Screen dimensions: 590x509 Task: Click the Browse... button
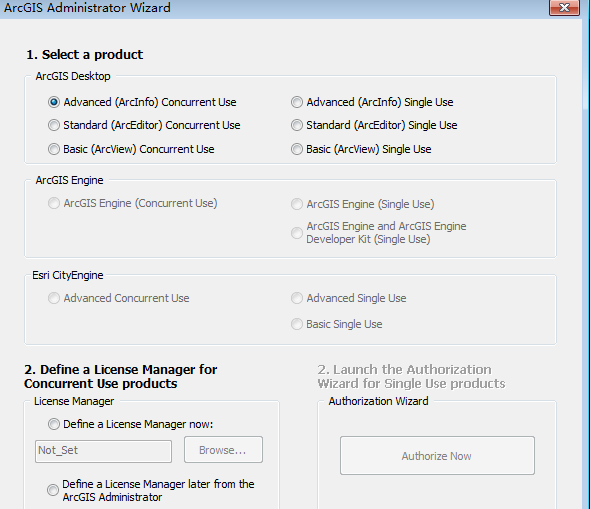pyautogui.click(x=223, y=450)
